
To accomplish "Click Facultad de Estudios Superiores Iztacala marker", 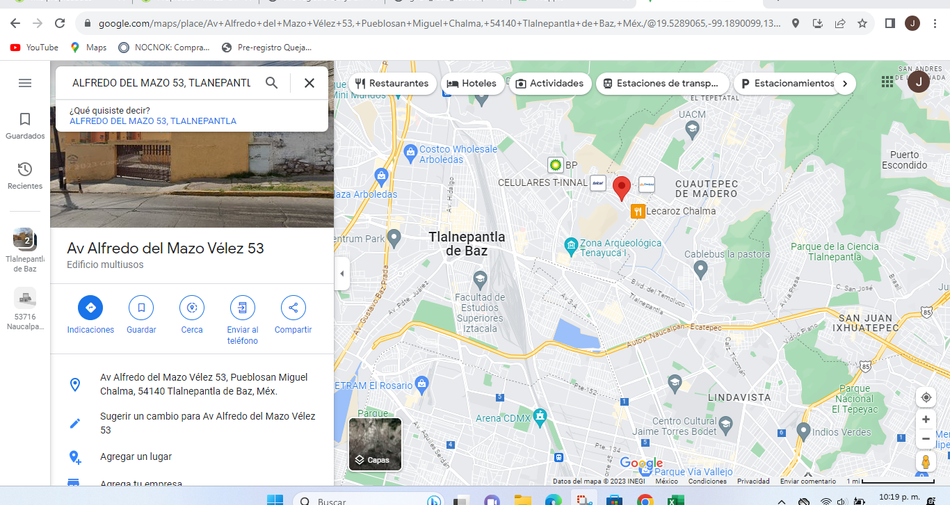I will point(480,279).
